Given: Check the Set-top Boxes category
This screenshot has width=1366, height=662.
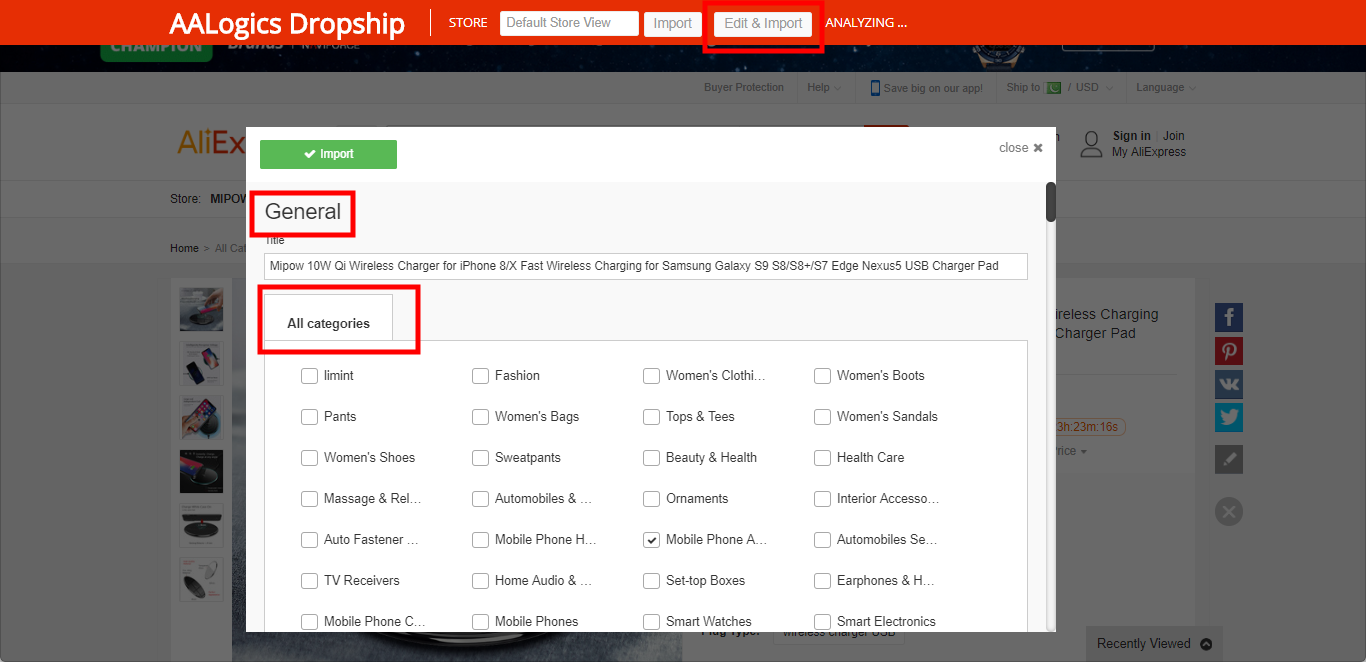Looking at the screenshot, I should coord(651,581).
